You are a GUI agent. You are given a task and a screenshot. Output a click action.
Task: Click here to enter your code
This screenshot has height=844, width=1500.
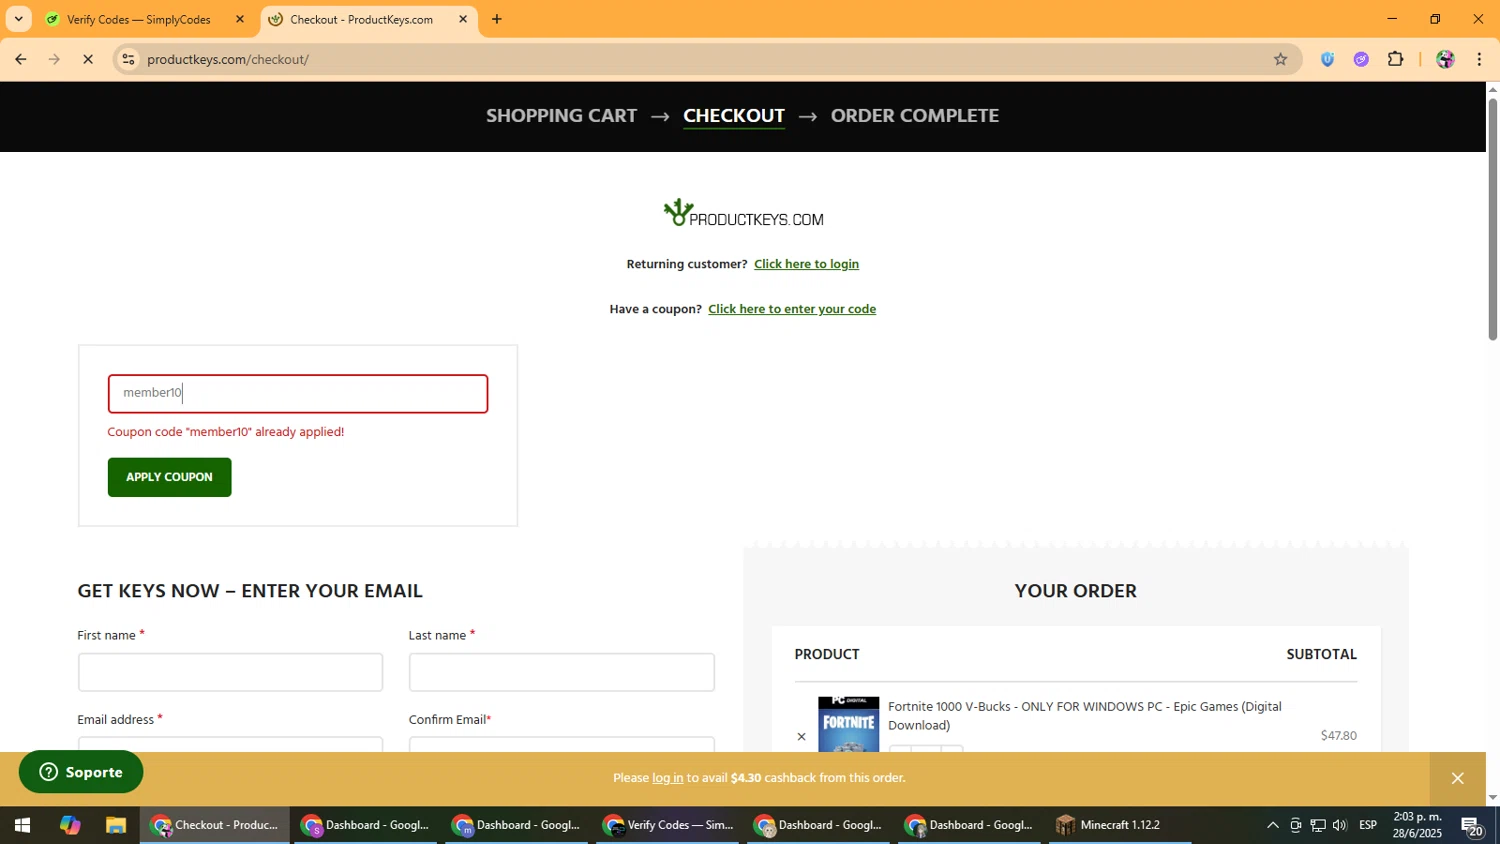point(792,309)
